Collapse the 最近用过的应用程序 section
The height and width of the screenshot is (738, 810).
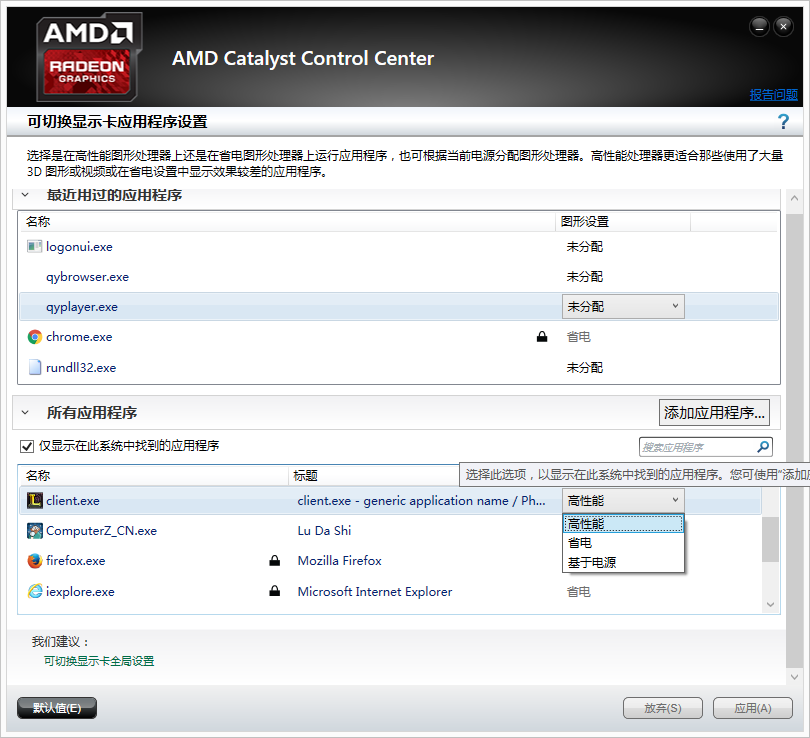point(25,195)
